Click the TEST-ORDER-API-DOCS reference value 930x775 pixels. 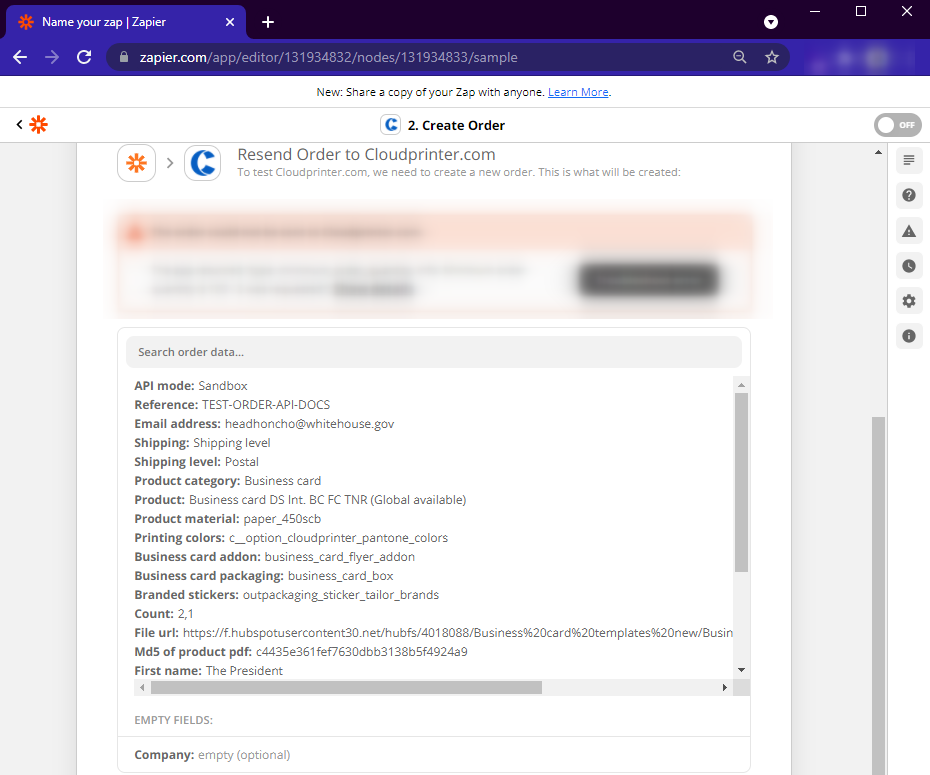[x=266, y=404]
